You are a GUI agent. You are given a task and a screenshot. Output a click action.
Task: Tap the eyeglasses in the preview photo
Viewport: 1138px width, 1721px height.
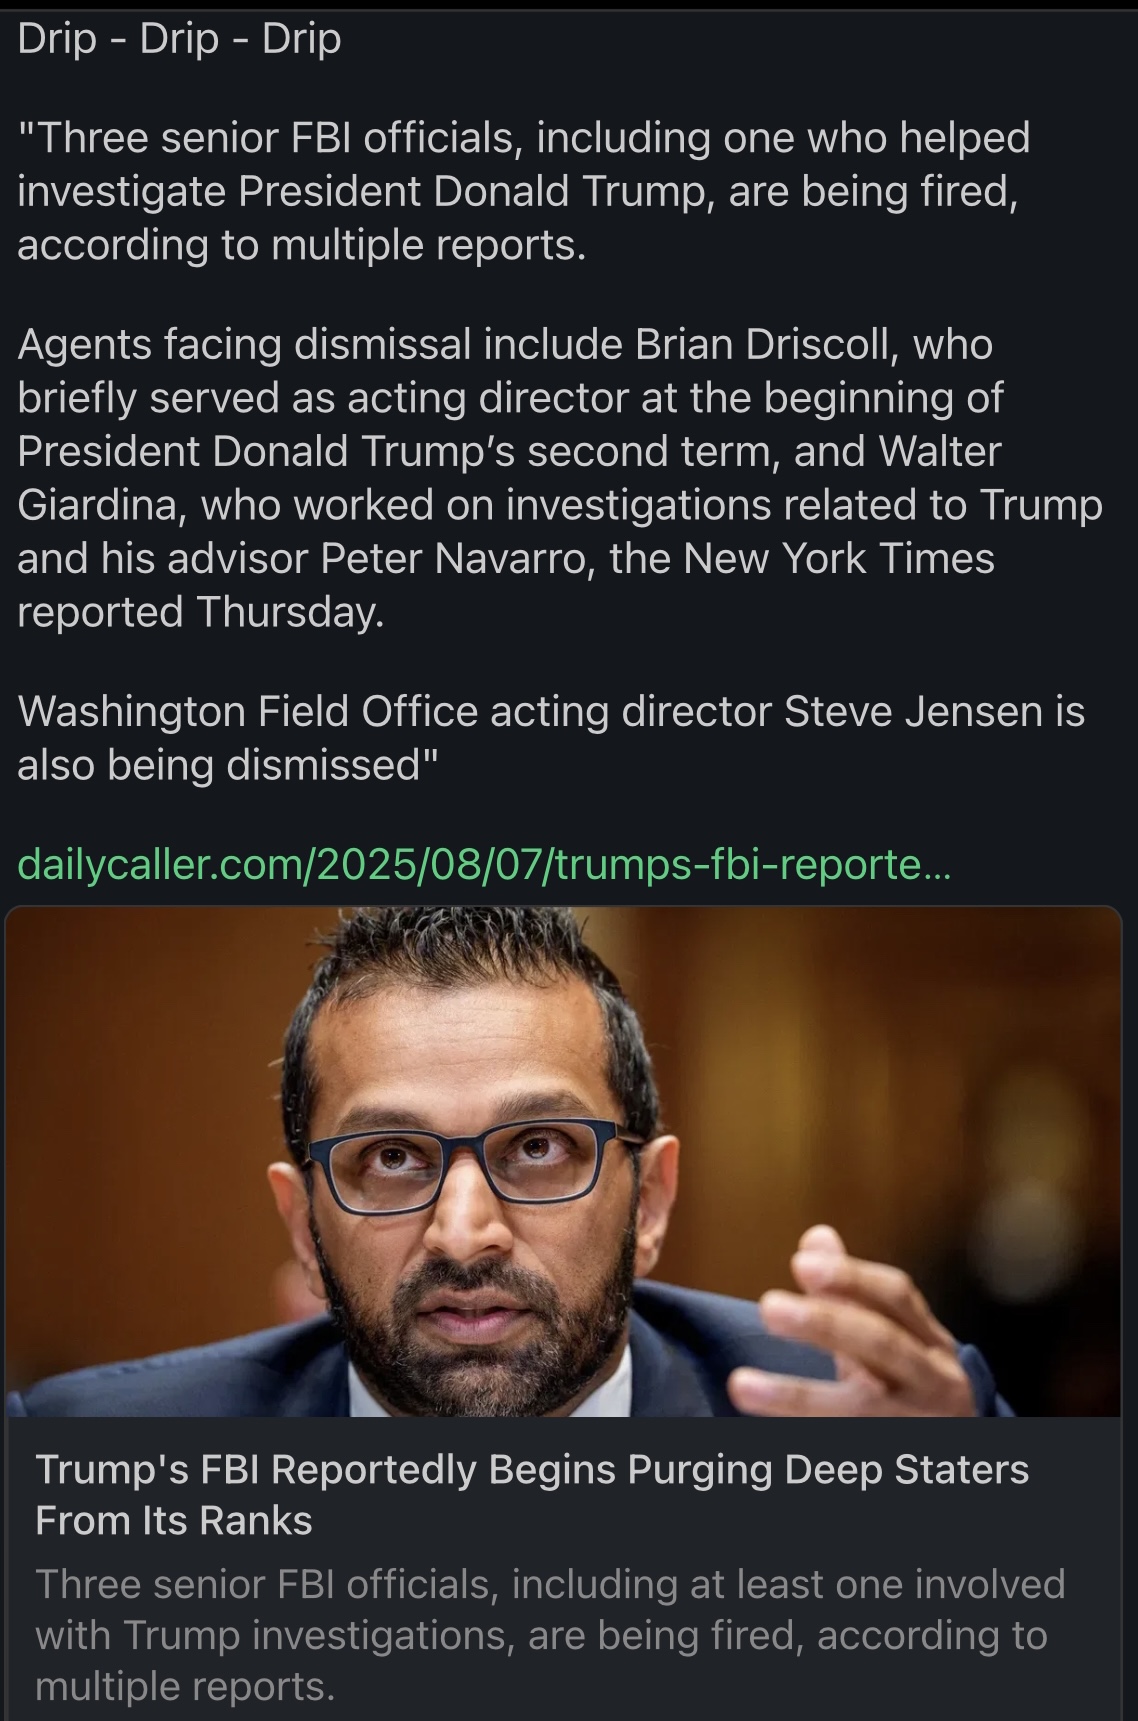coord(475,1164)
